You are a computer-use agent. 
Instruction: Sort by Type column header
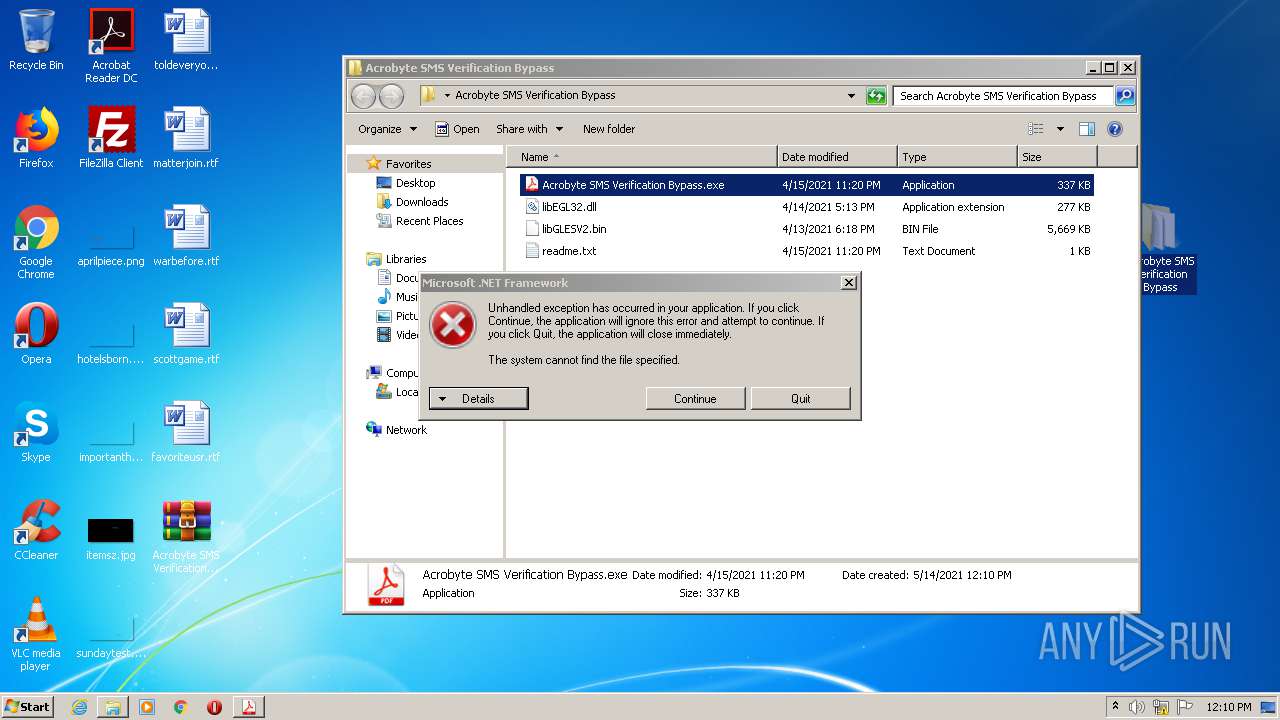pyautogui.click(x=957, y=157)
